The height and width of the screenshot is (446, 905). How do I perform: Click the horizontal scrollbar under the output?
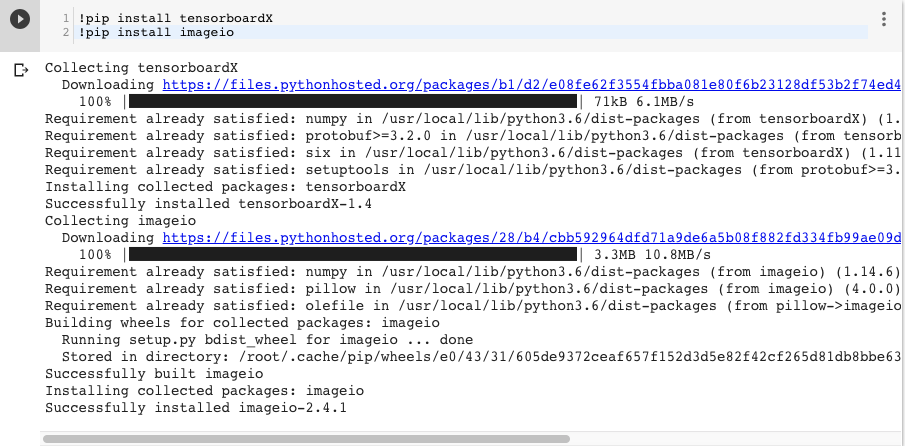pos(306,439)
